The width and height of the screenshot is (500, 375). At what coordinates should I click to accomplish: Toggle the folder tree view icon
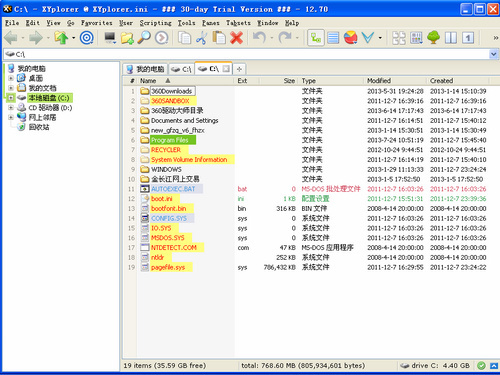(316, 38)
